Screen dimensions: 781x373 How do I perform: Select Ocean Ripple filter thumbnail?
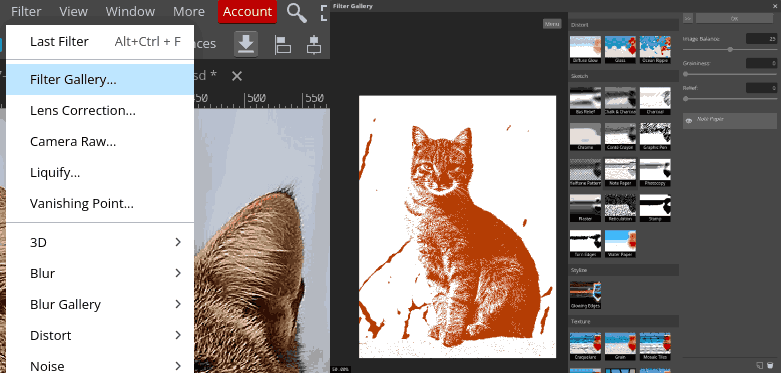pyautogui.click(x=655, y=49)
